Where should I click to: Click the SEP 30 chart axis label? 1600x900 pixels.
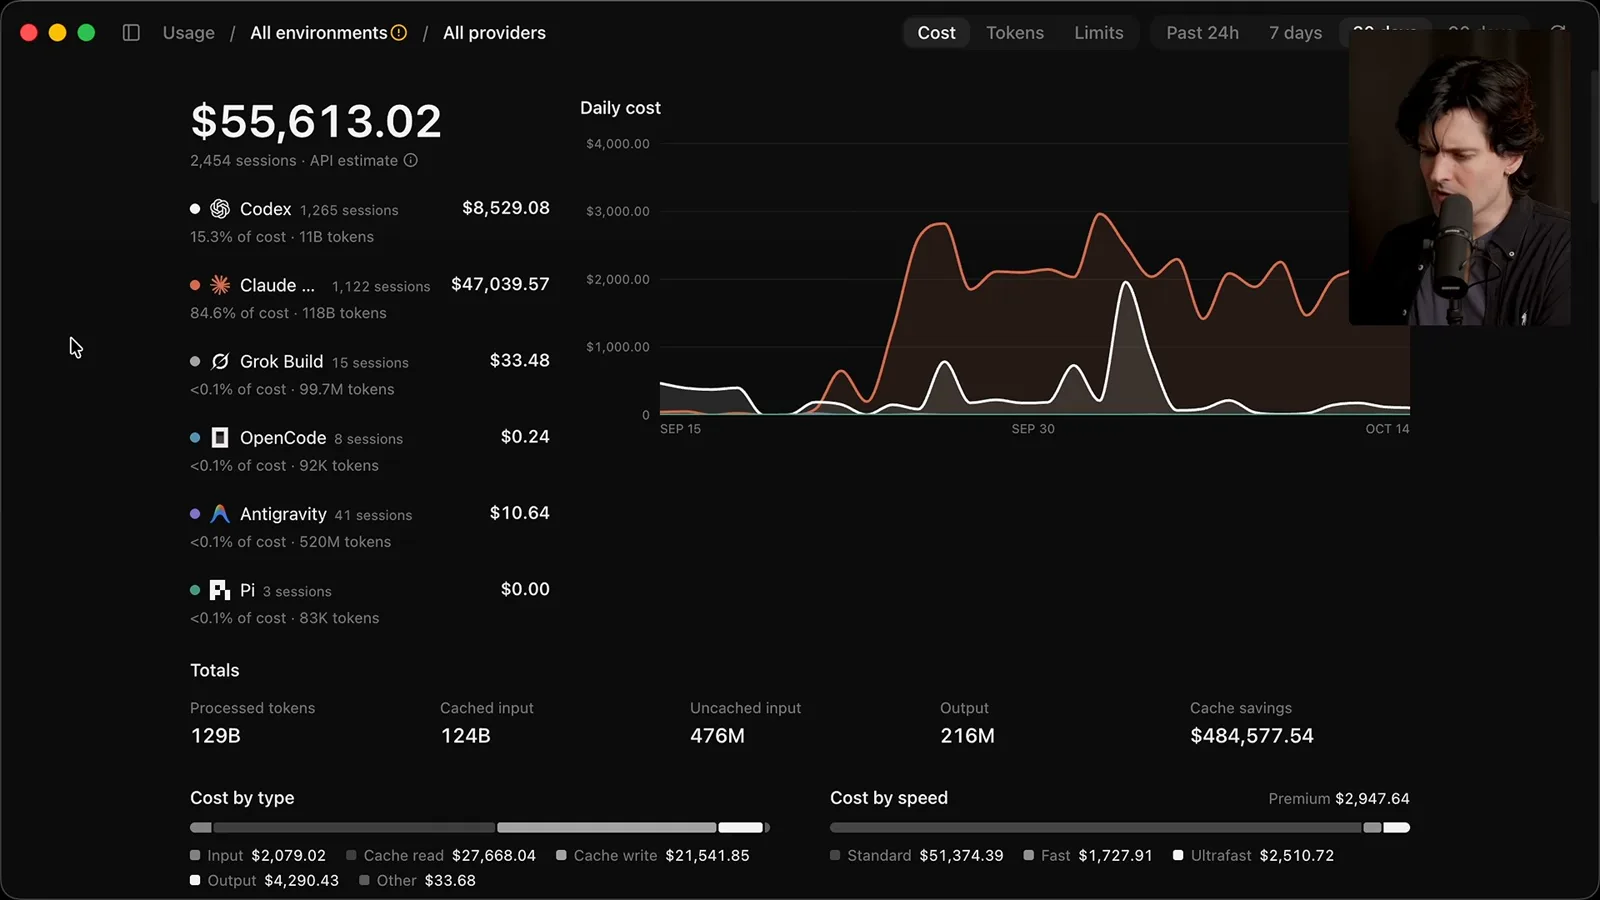(1033, 429)
